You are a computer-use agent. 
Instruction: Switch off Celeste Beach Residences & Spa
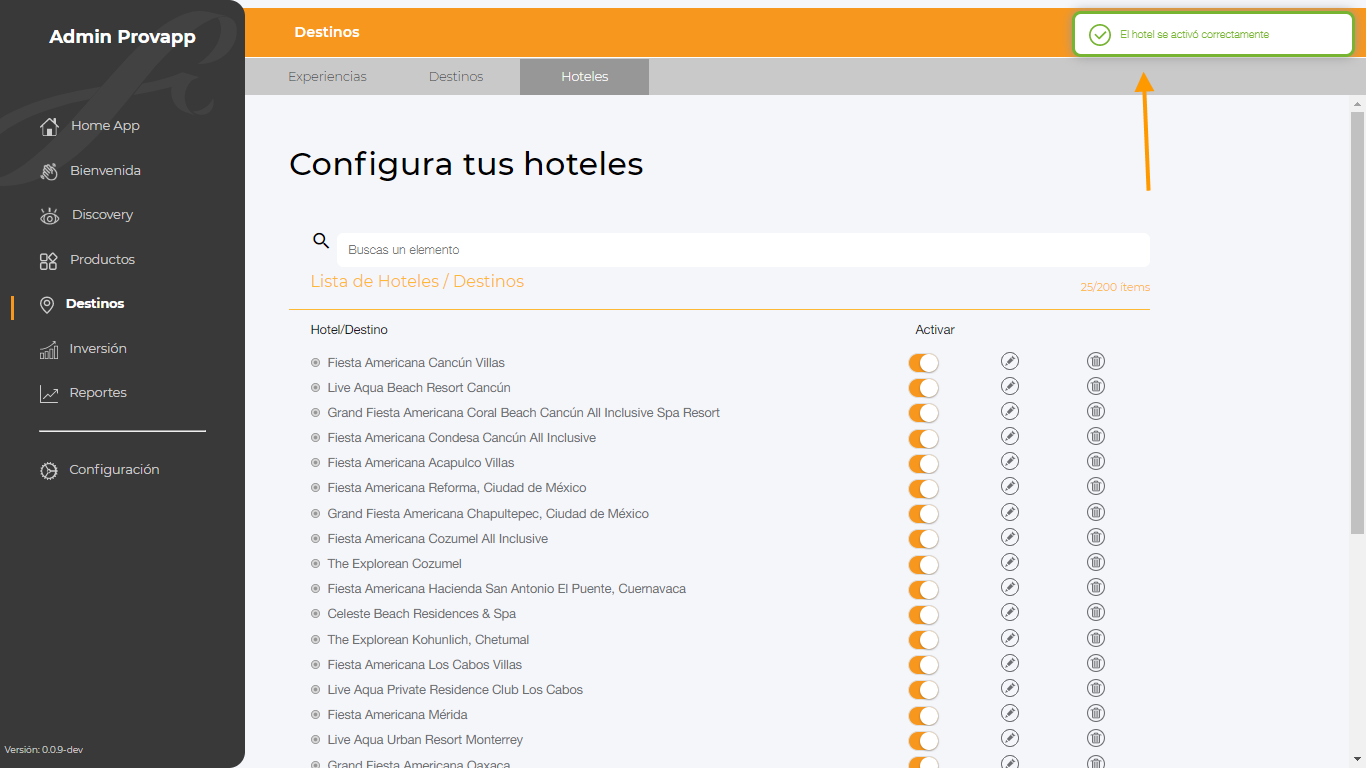coord(923,615)
